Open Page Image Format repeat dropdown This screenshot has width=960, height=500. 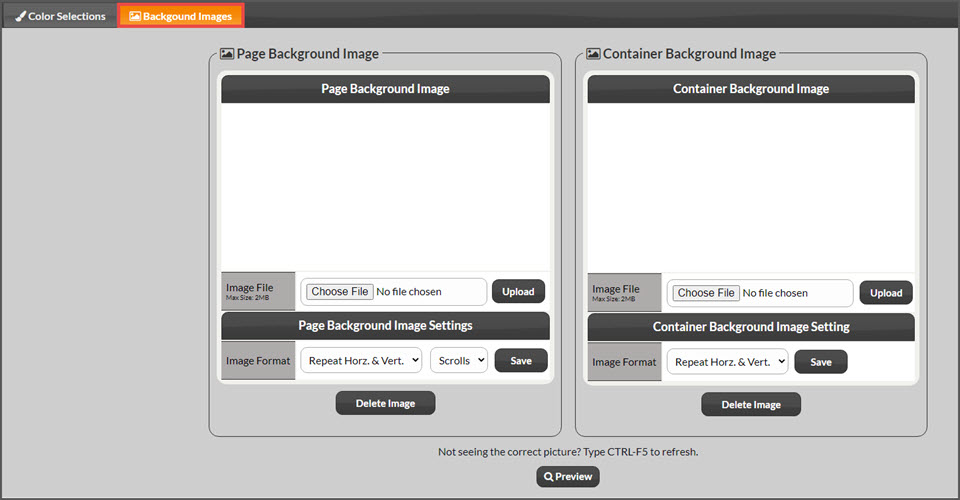[x=361, y=360]
